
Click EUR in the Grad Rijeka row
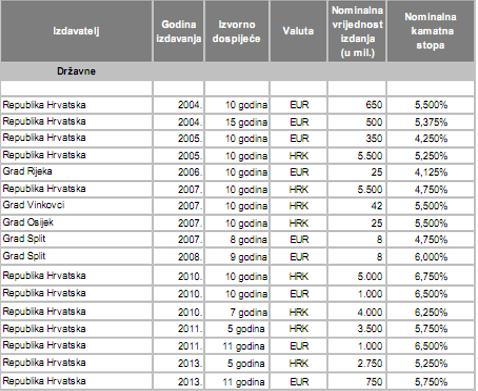point(299,172)
